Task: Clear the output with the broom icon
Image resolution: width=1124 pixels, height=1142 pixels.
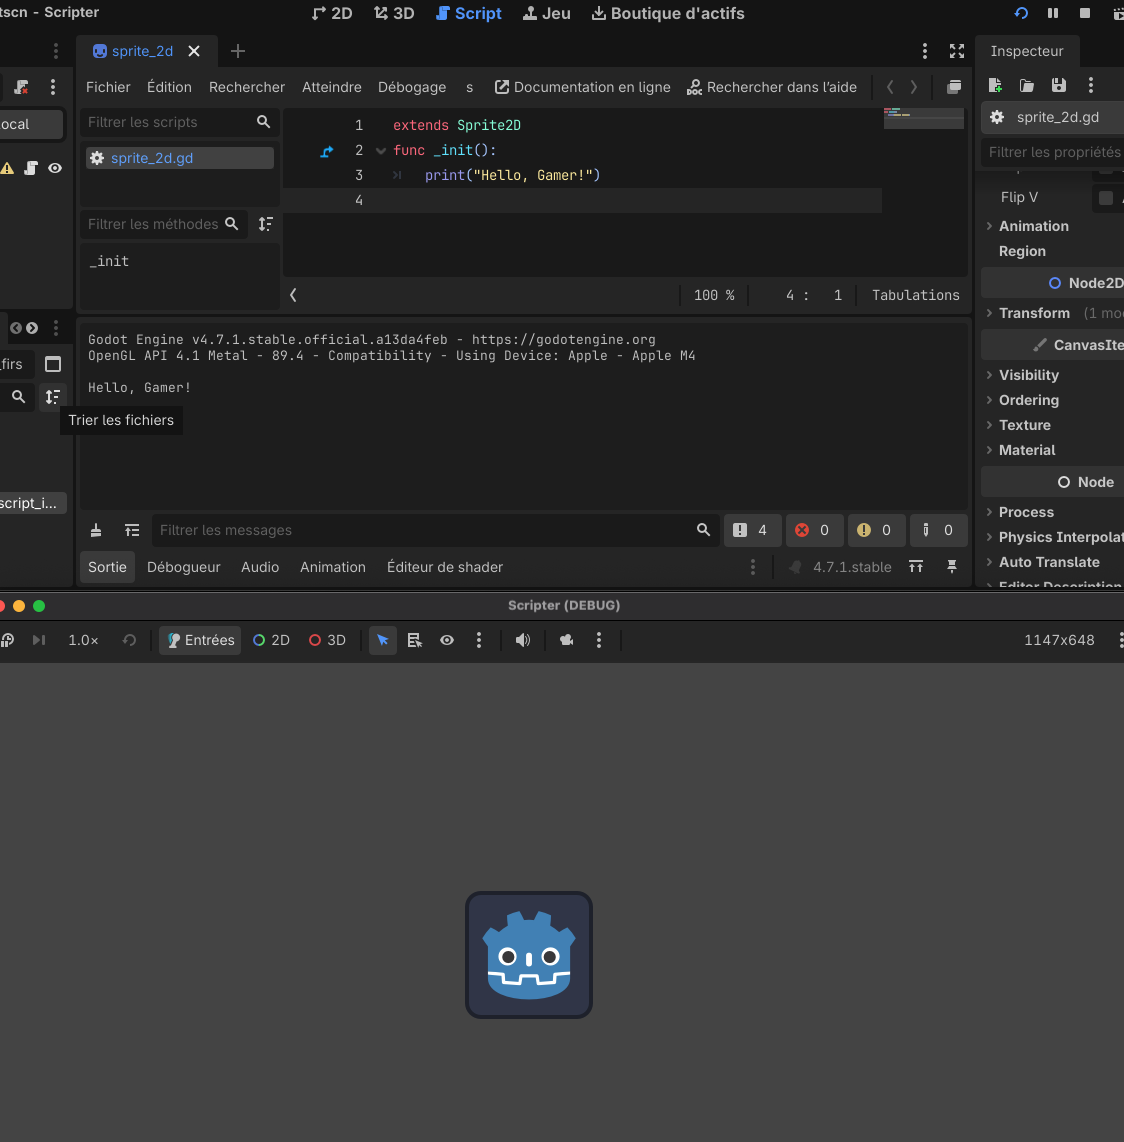Action: pos(96,531)
